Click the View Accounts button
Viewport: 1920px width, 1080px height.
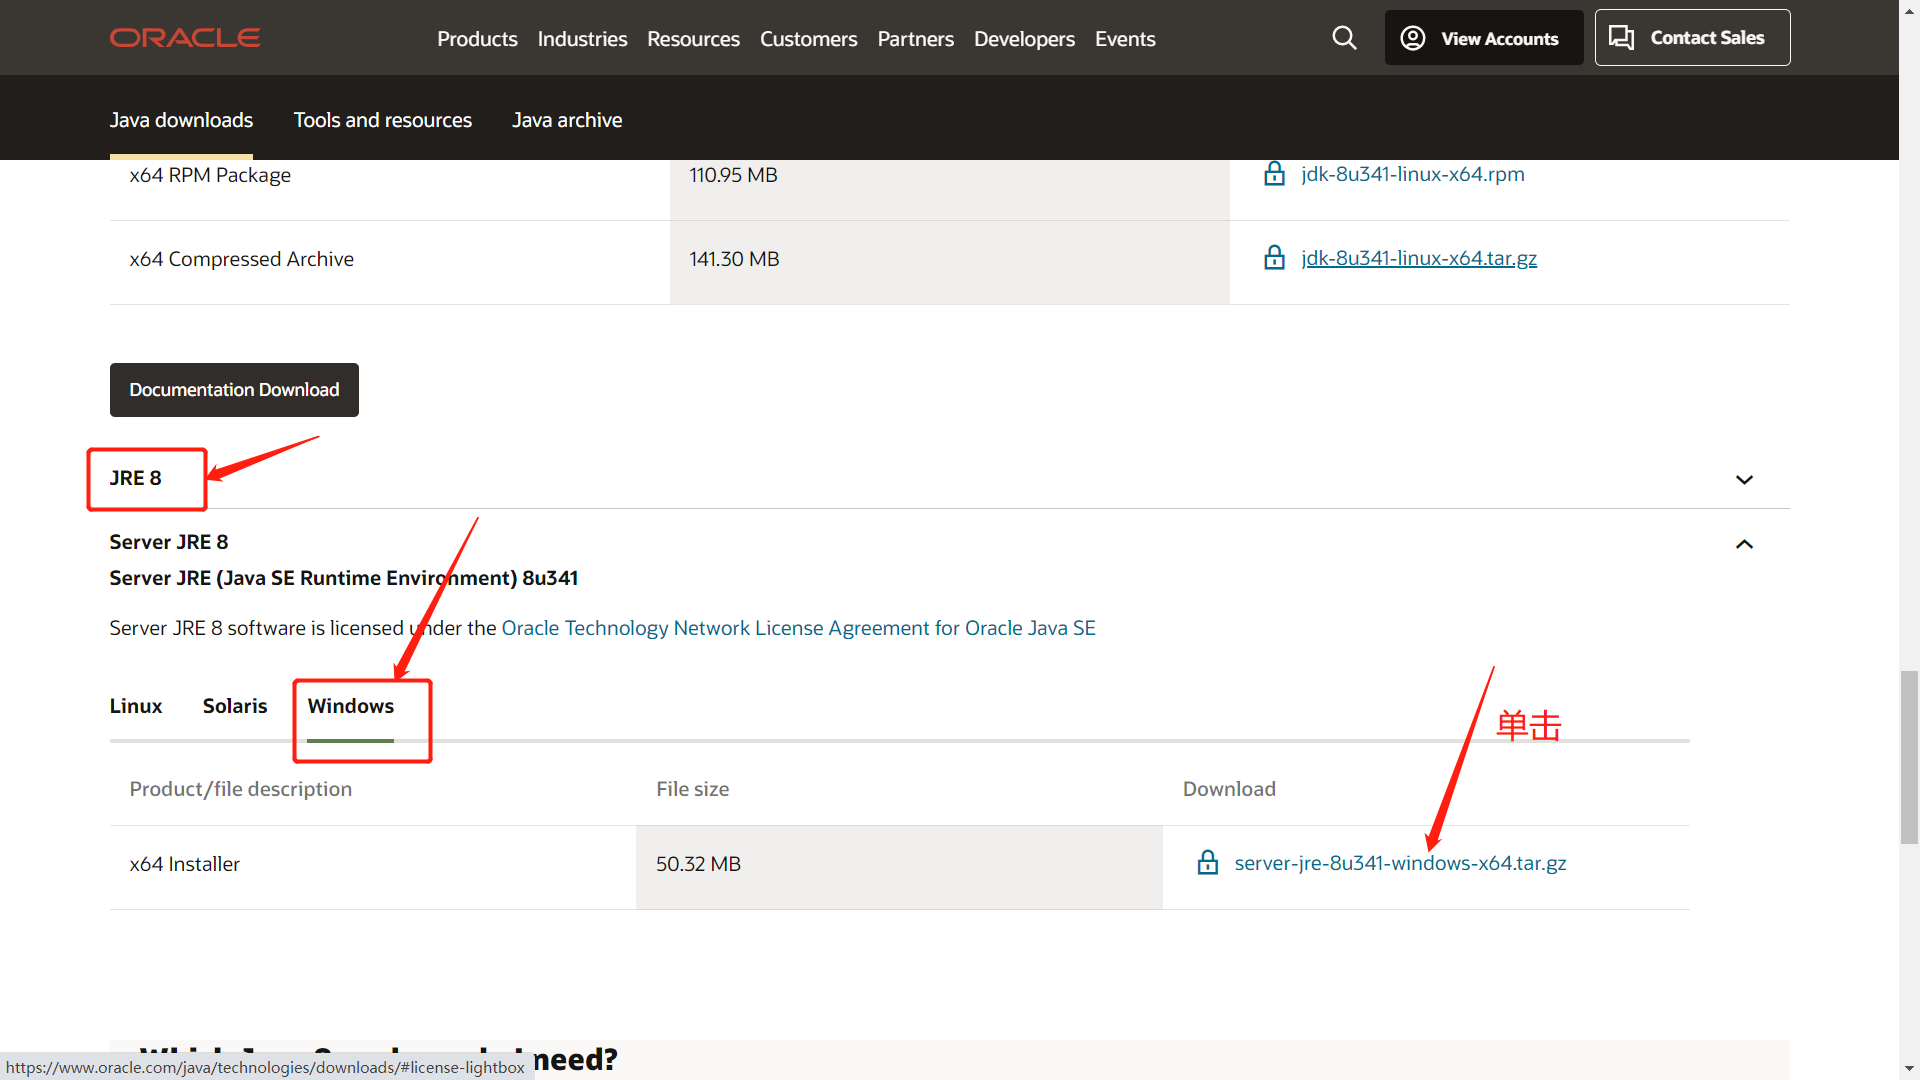click(x=1483, y=38)
